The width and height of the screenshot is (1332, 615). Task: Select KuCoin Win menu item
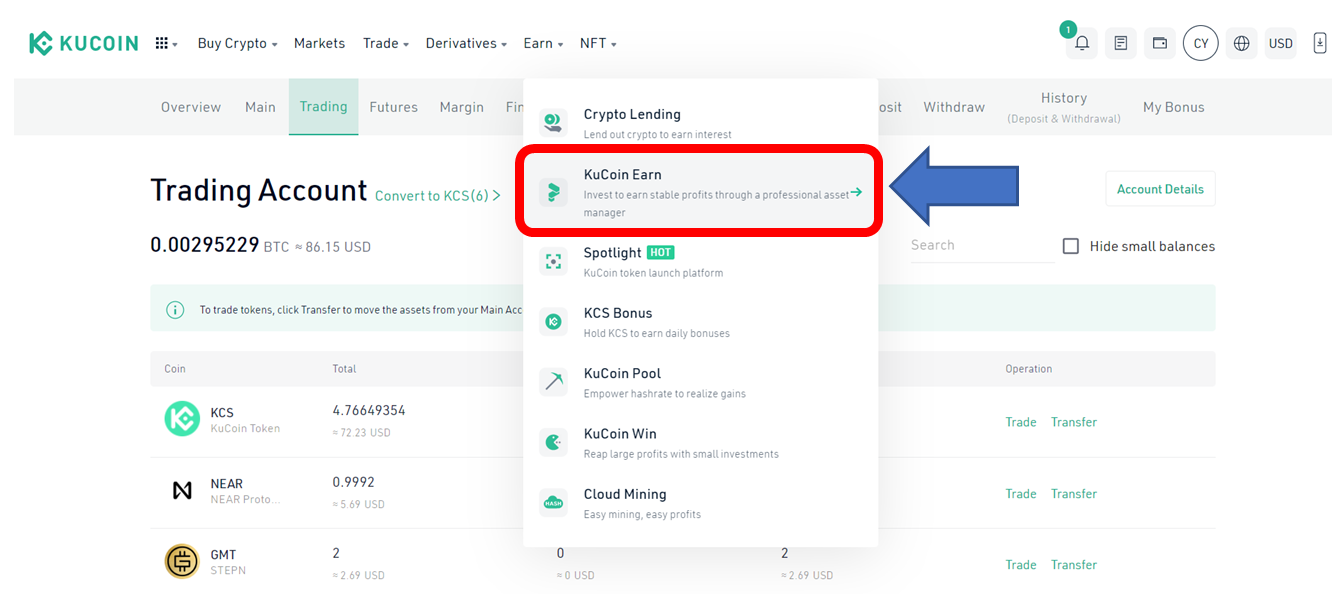coord(700,442)
